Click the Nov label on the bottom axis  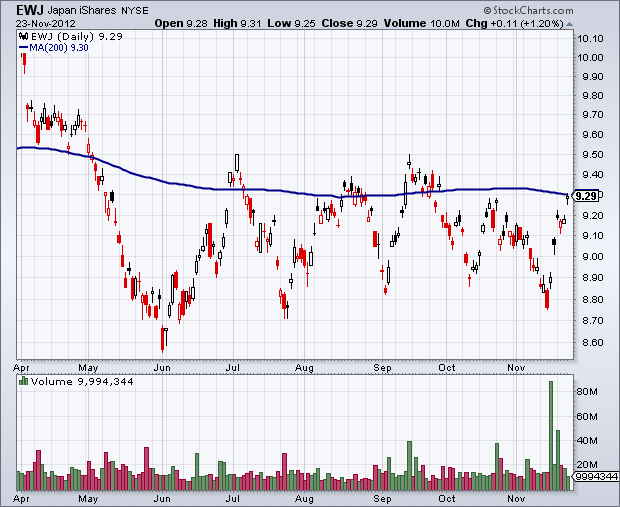516,497
